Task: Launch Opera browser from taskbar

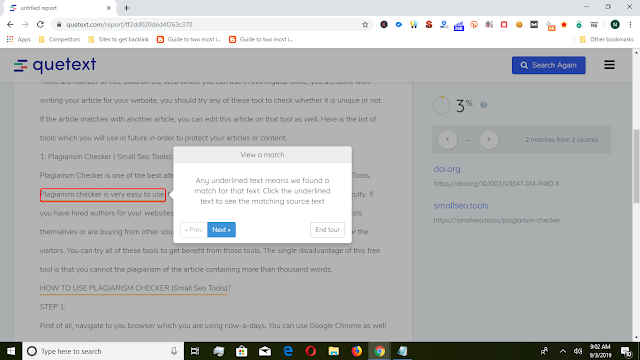Action: point(311,351)
